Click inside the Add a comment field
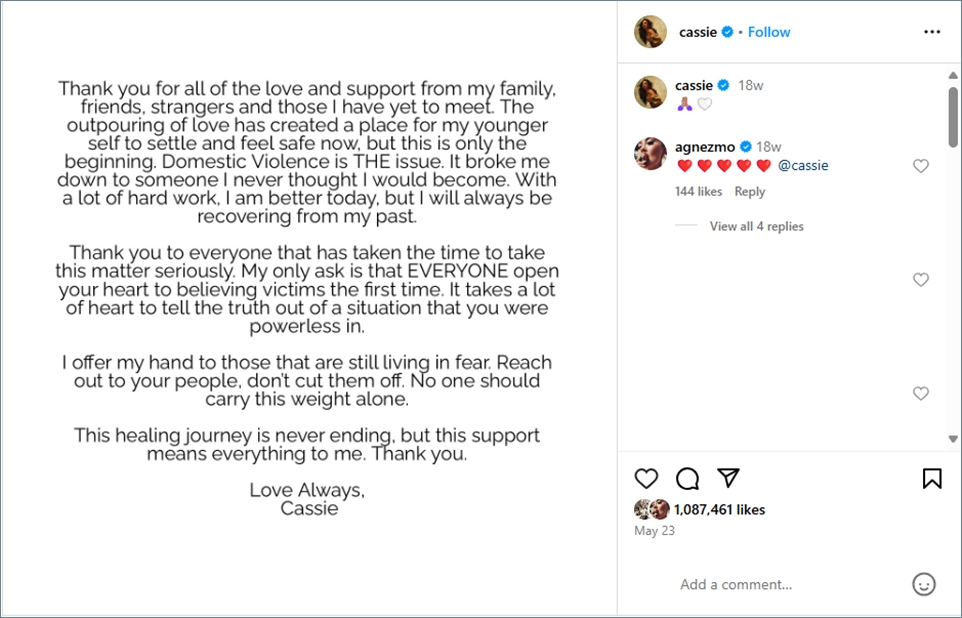Image resolution: width=962 pixels, height=618 pixels. (x=736, y=584)
